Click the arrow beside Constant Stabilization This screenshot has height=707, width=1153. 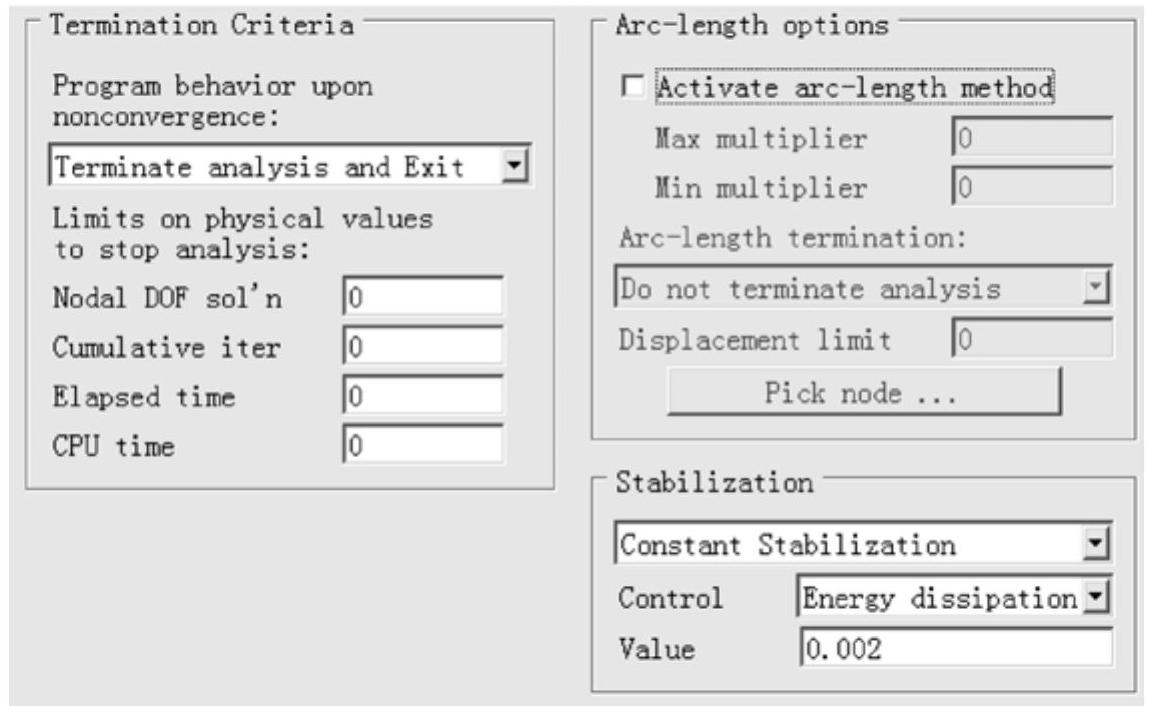pyautogui.click(x=1098, y=546)
